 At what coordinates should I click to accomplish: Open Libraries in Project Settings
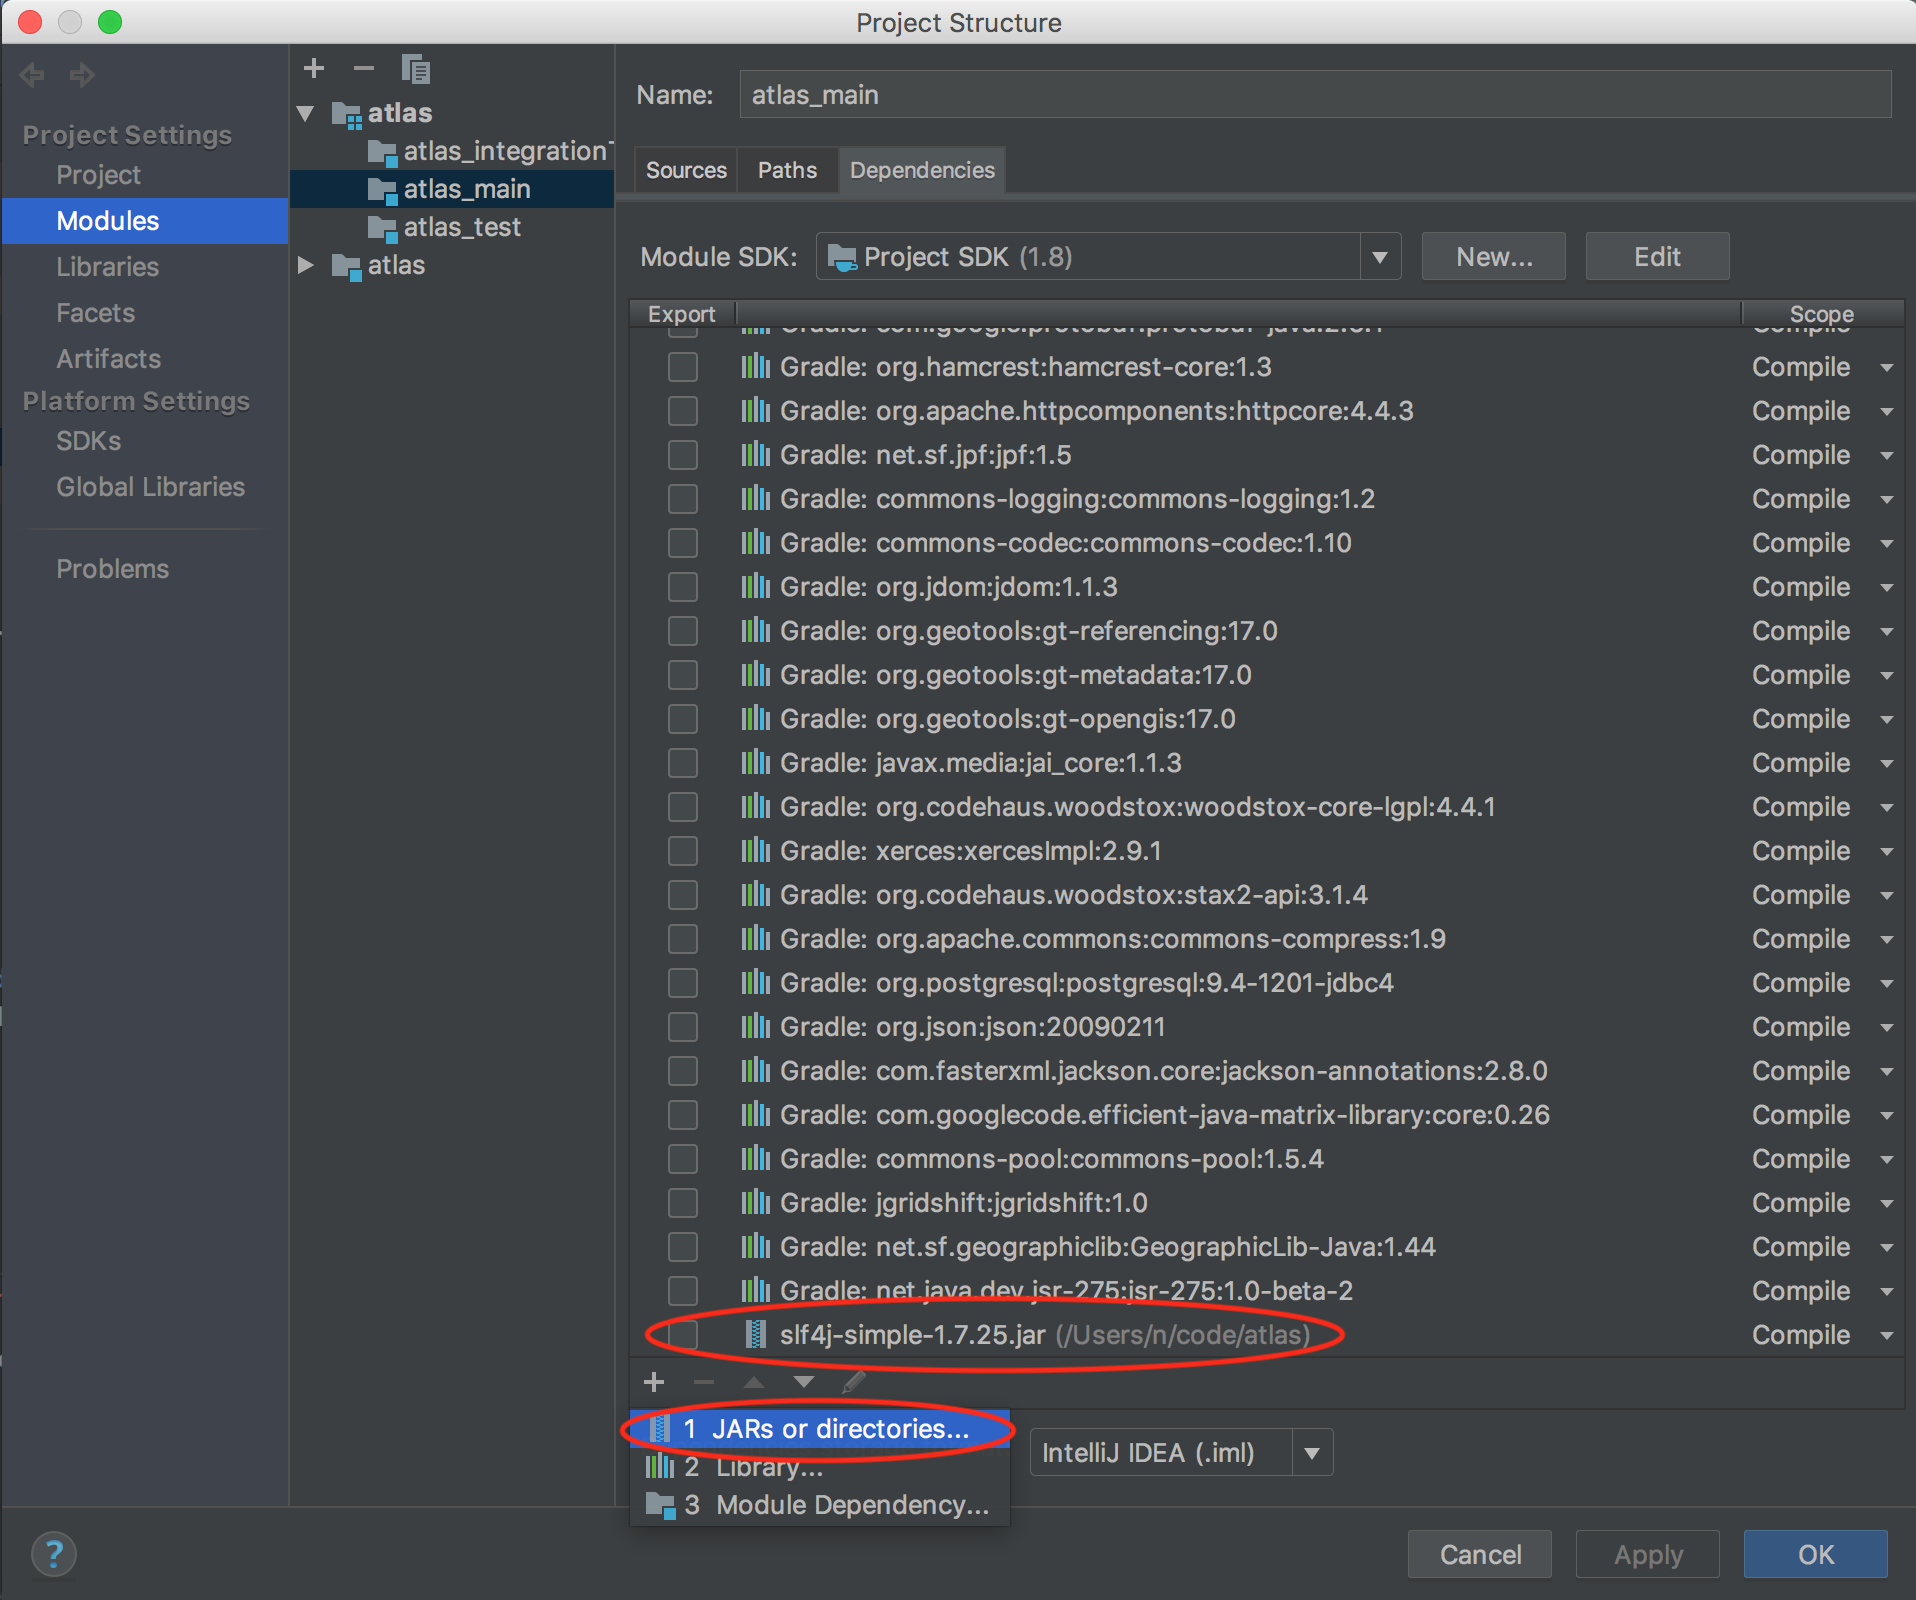(x=108, y=267)
